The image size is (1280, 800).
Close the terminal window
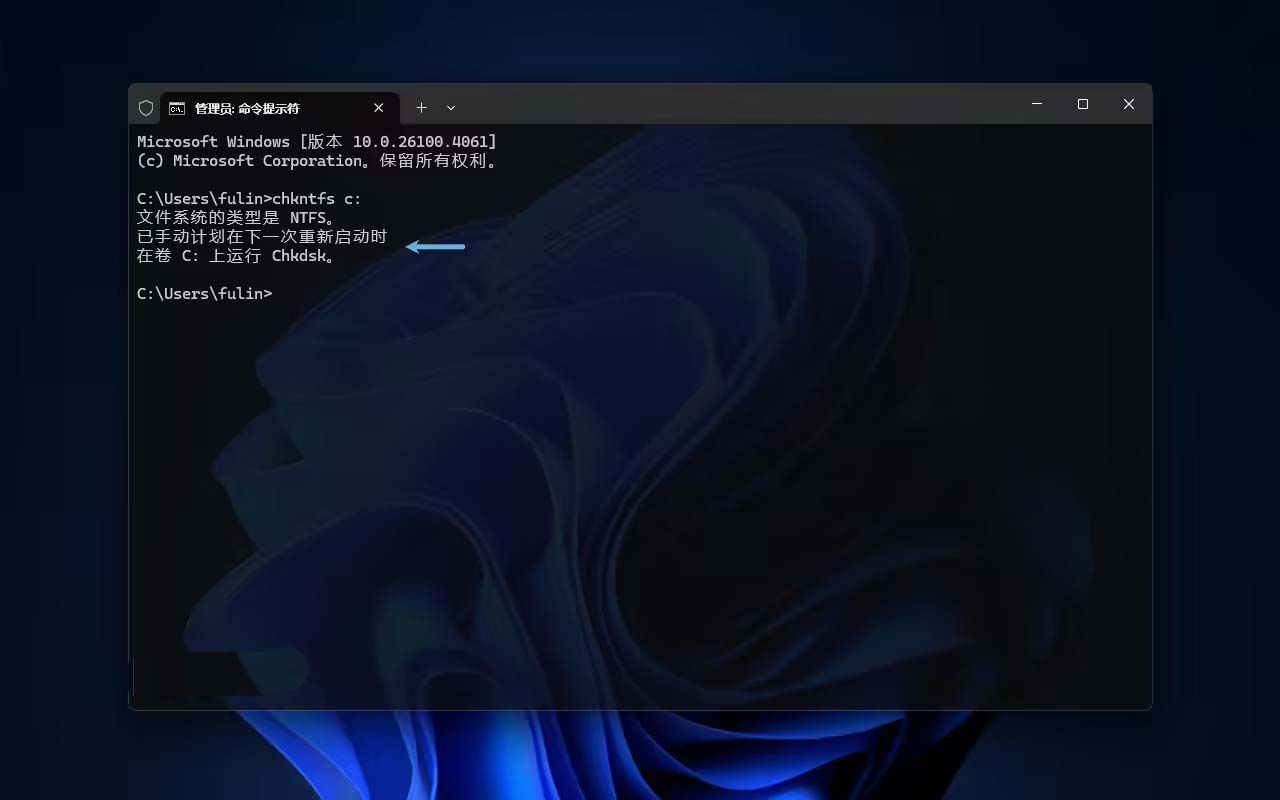point(1128,104)
